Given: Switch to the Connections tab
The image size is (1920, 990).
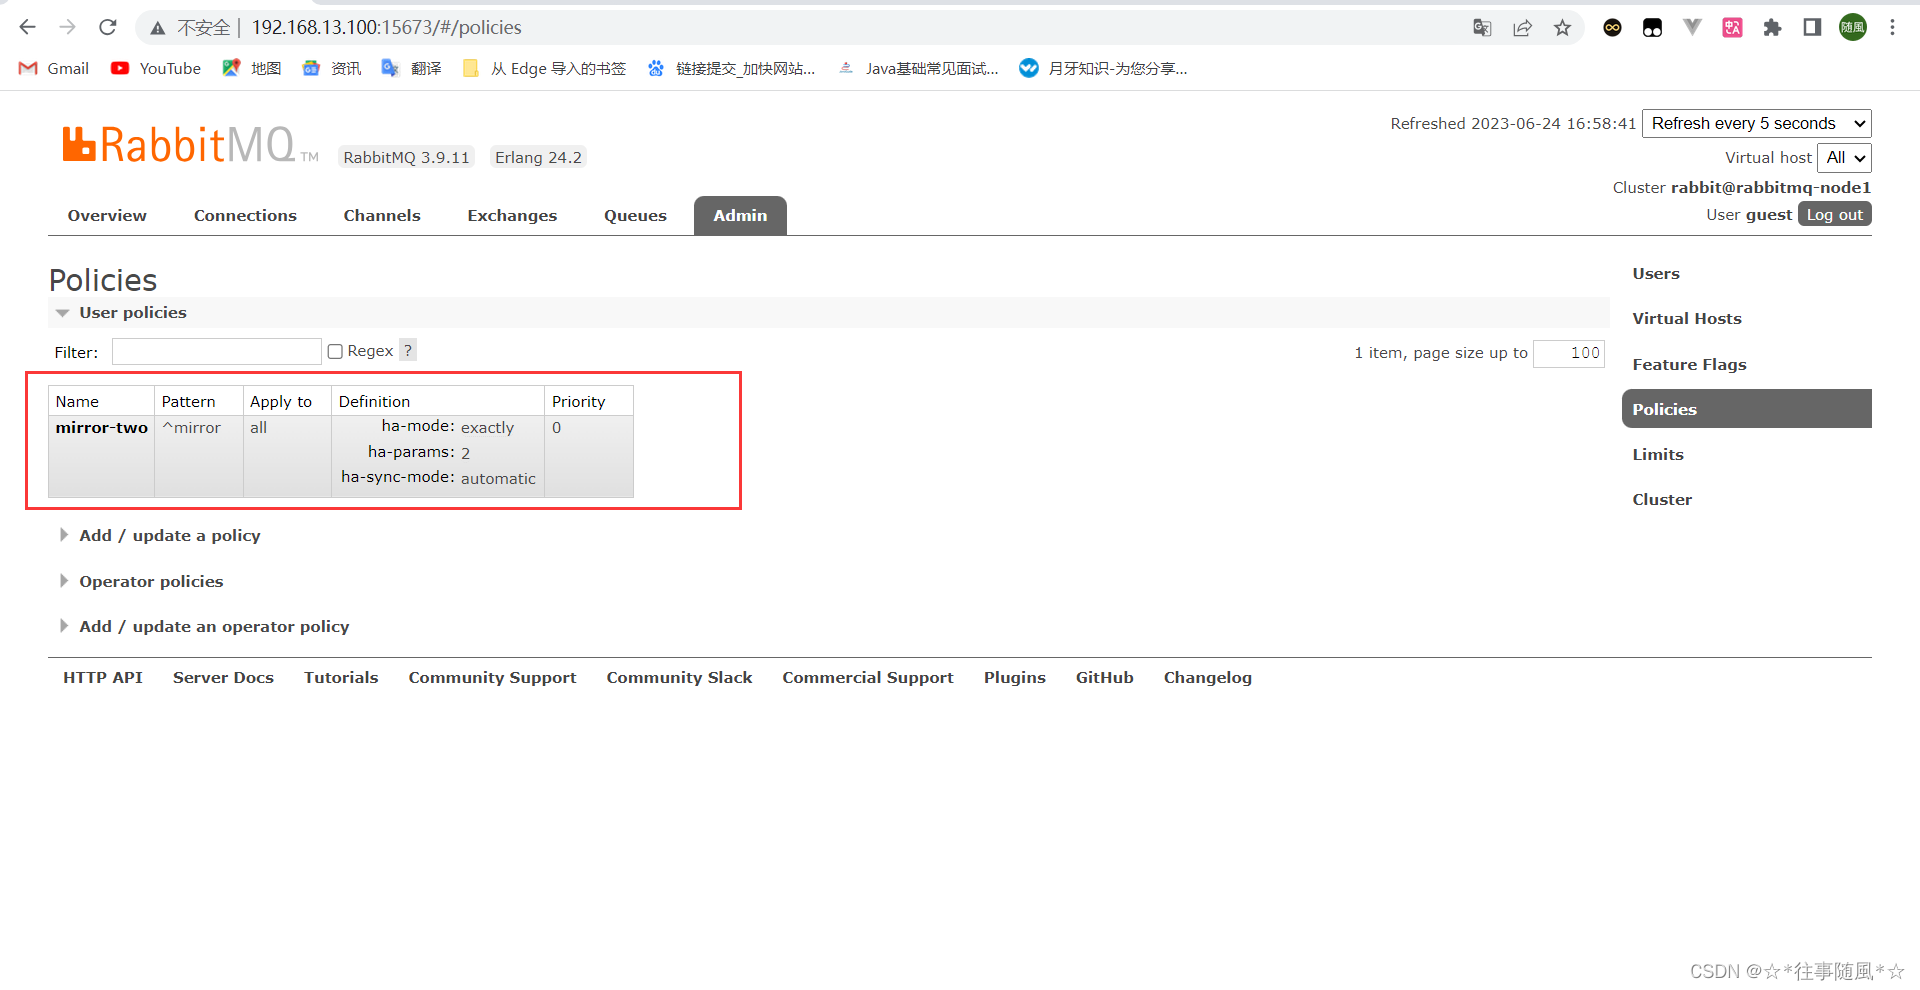Looking at the screenshot, I should [x=245, y=215].
